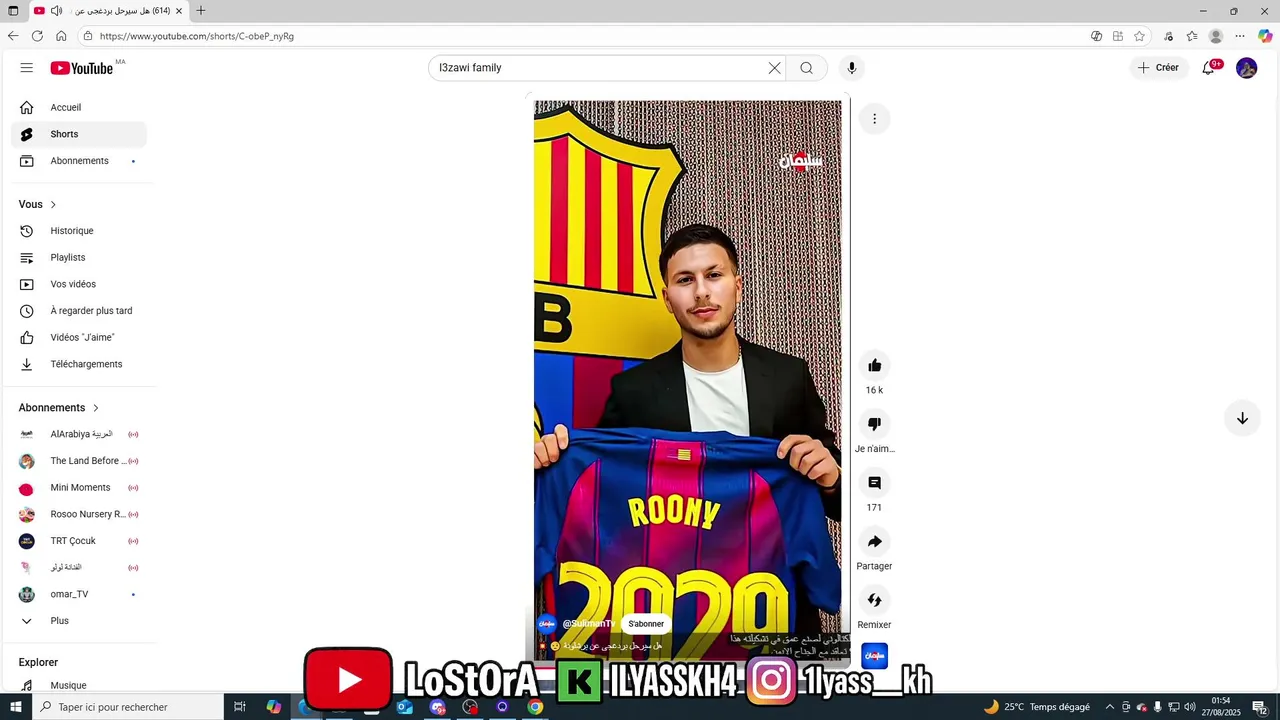Open the Windows Start menu
This screenshot has width=1280, height=720.
[15, 707]
